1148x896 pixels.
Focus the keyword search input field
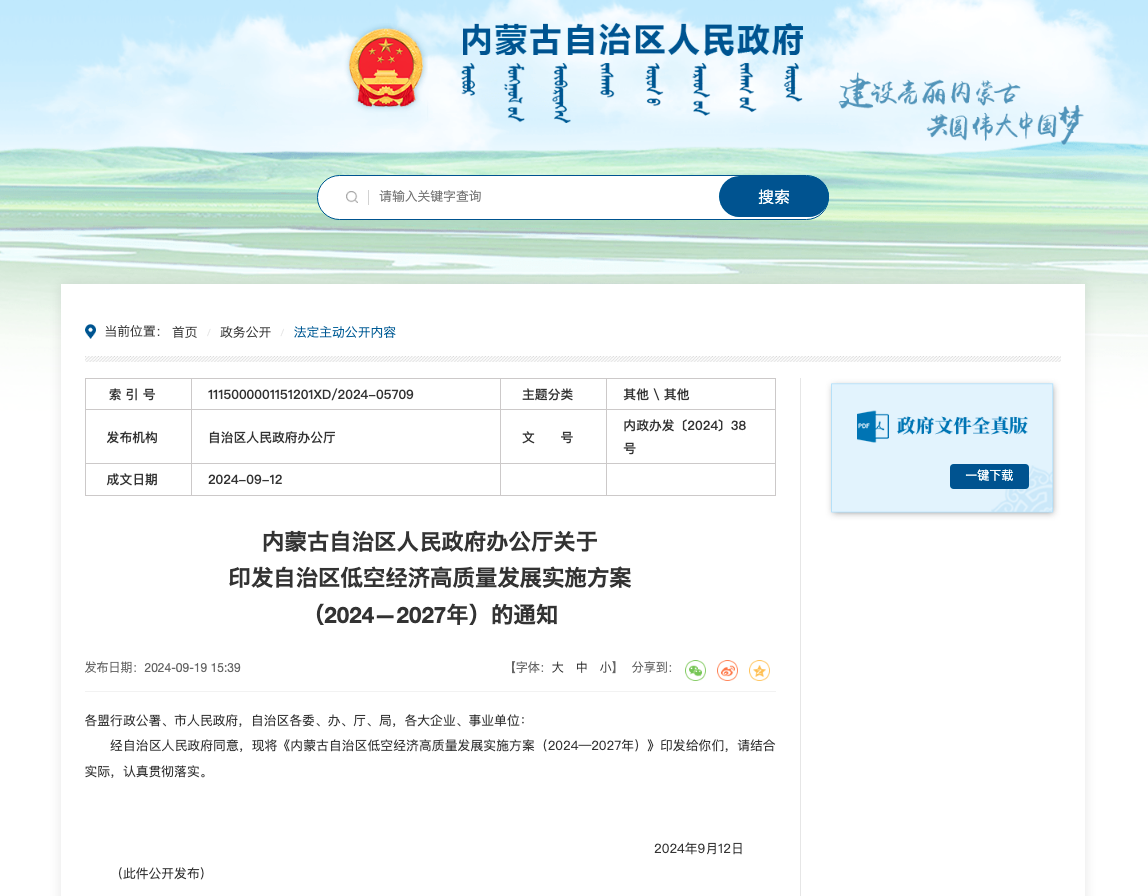(x=540, y=197)
